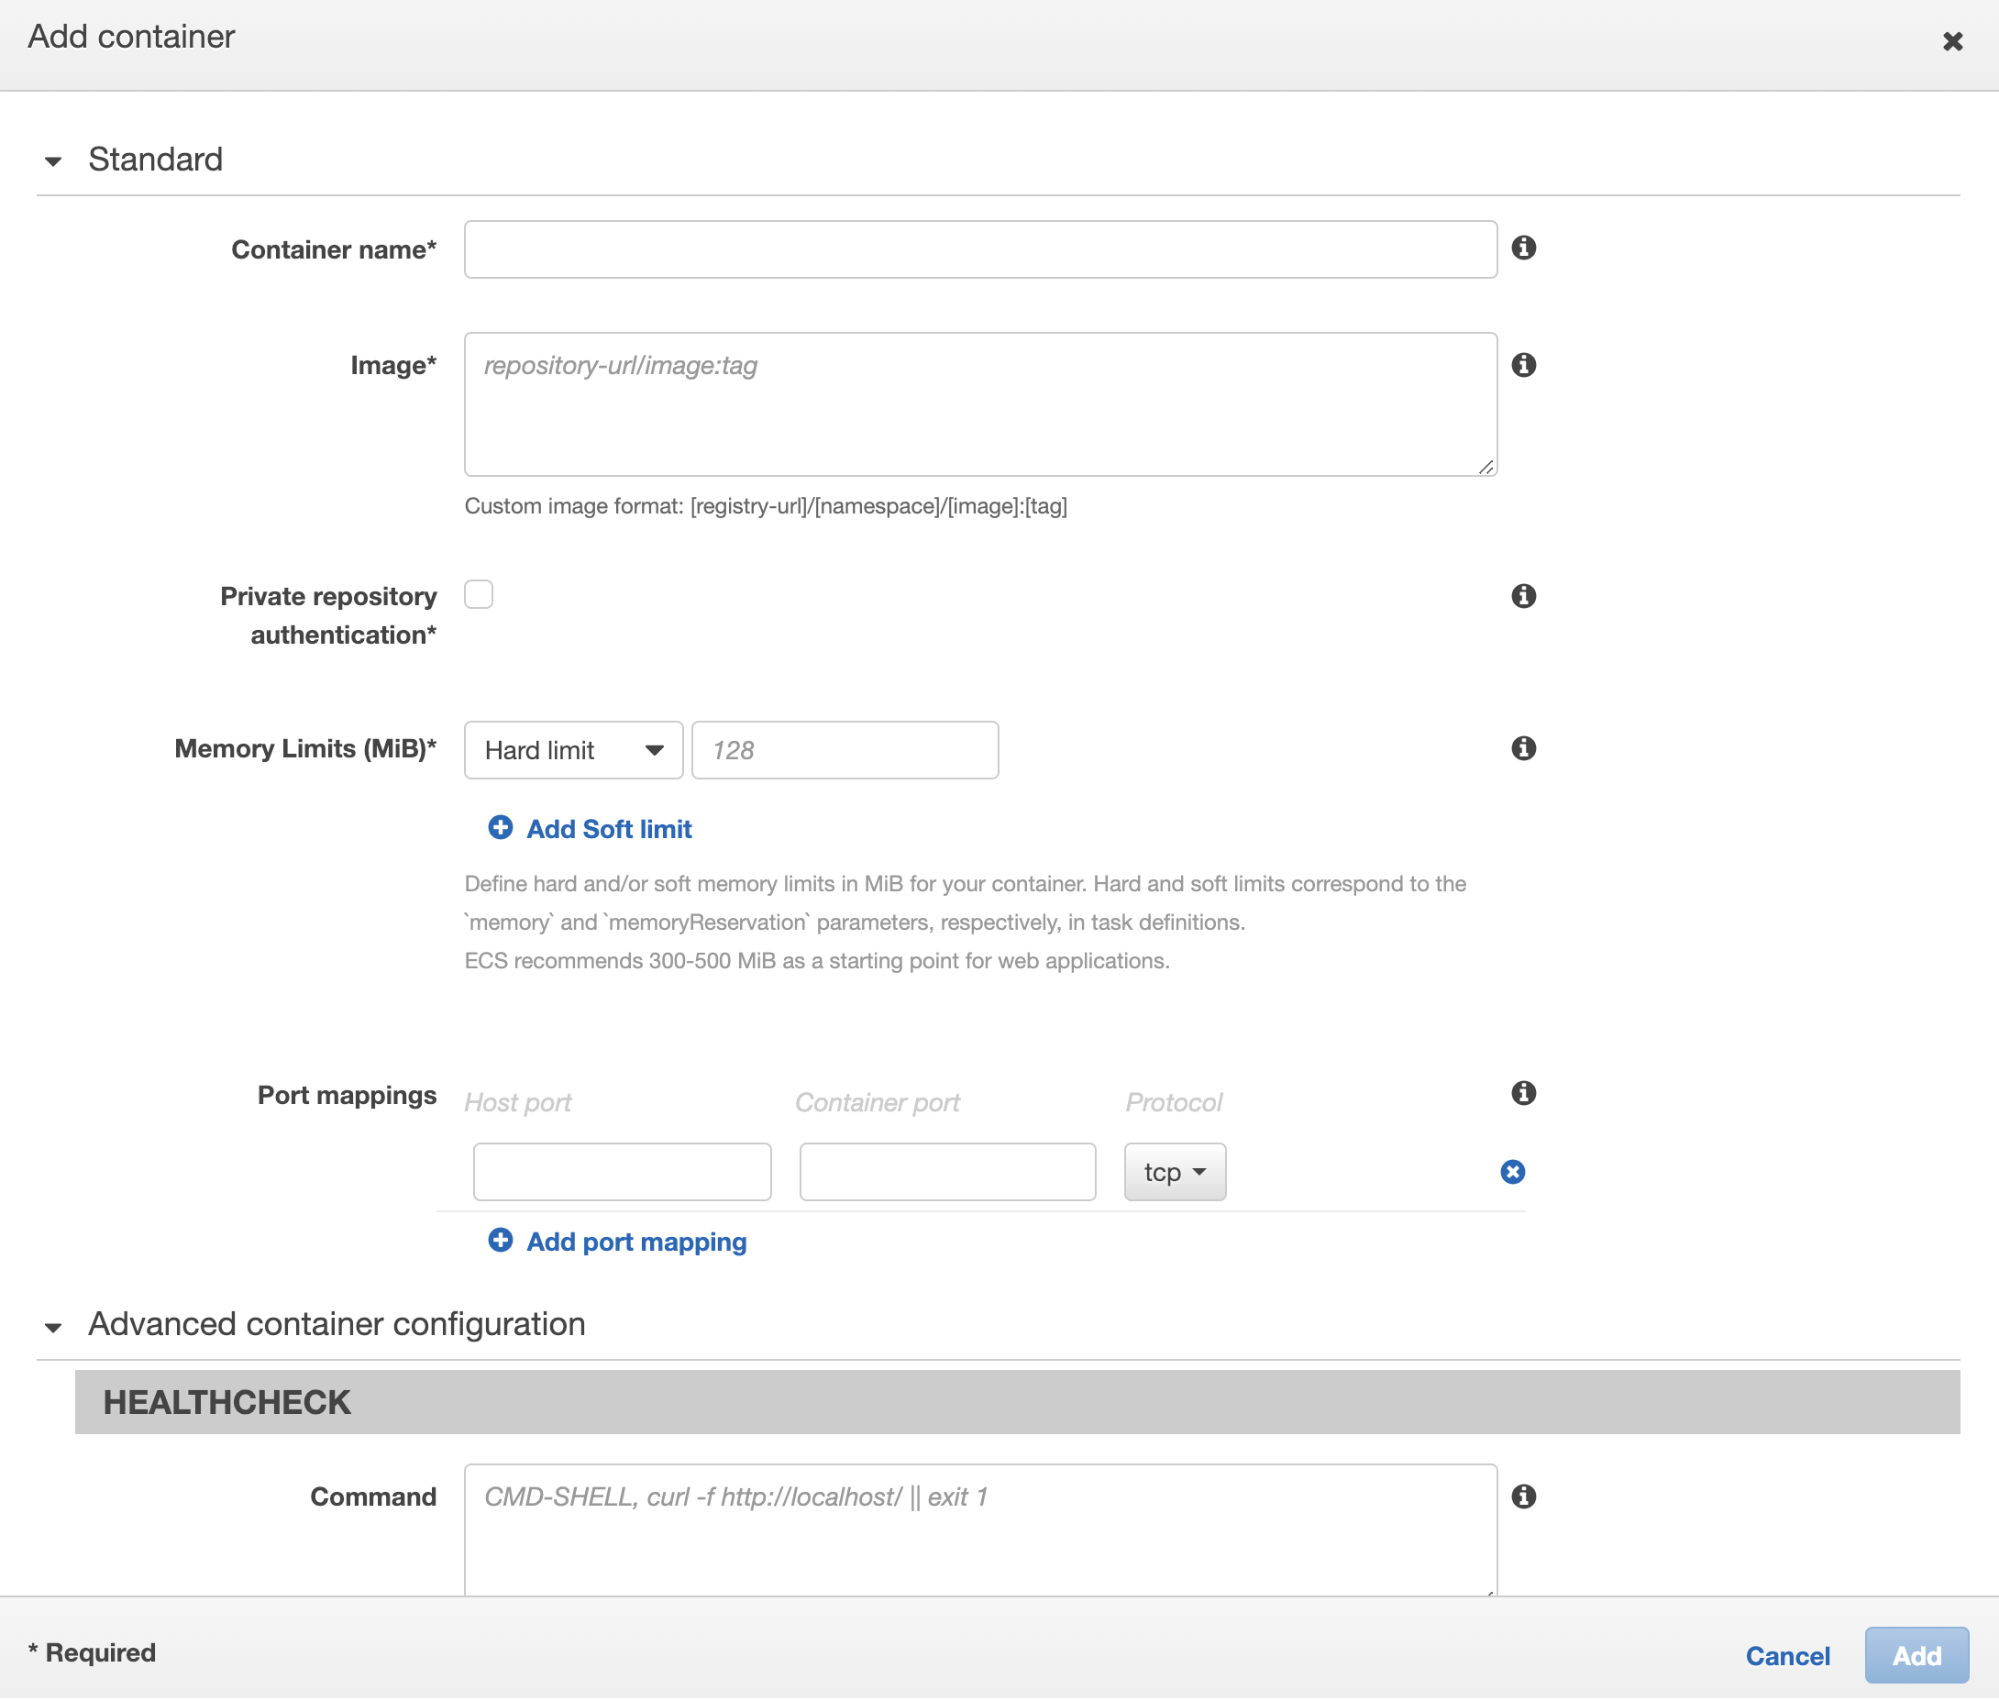Close the Add container dialog
The width and height of the screenshot is (1999, 1699).
(x=1952, y=42)
